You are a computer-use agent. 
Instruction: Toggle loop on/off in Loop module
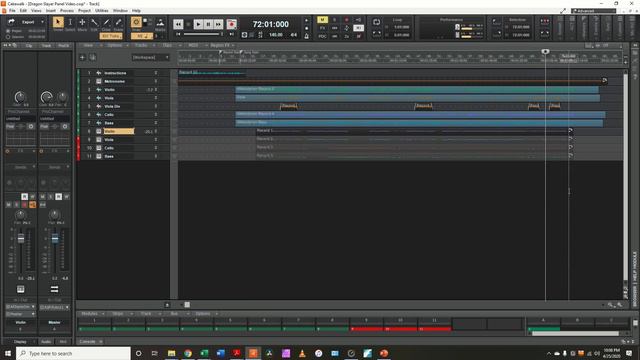pyautogui.click(x=376, y=22)
